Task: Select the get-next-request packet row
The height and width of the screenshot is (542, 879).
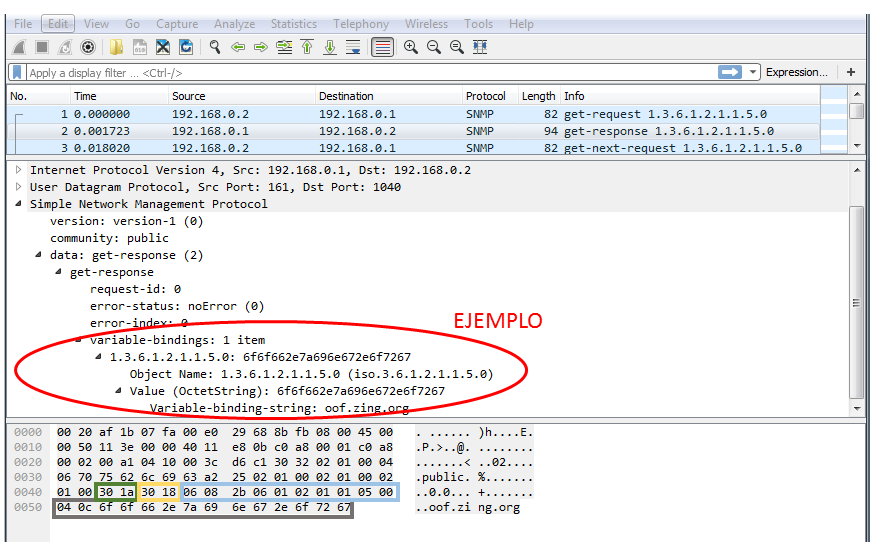Action: point(400,148)
